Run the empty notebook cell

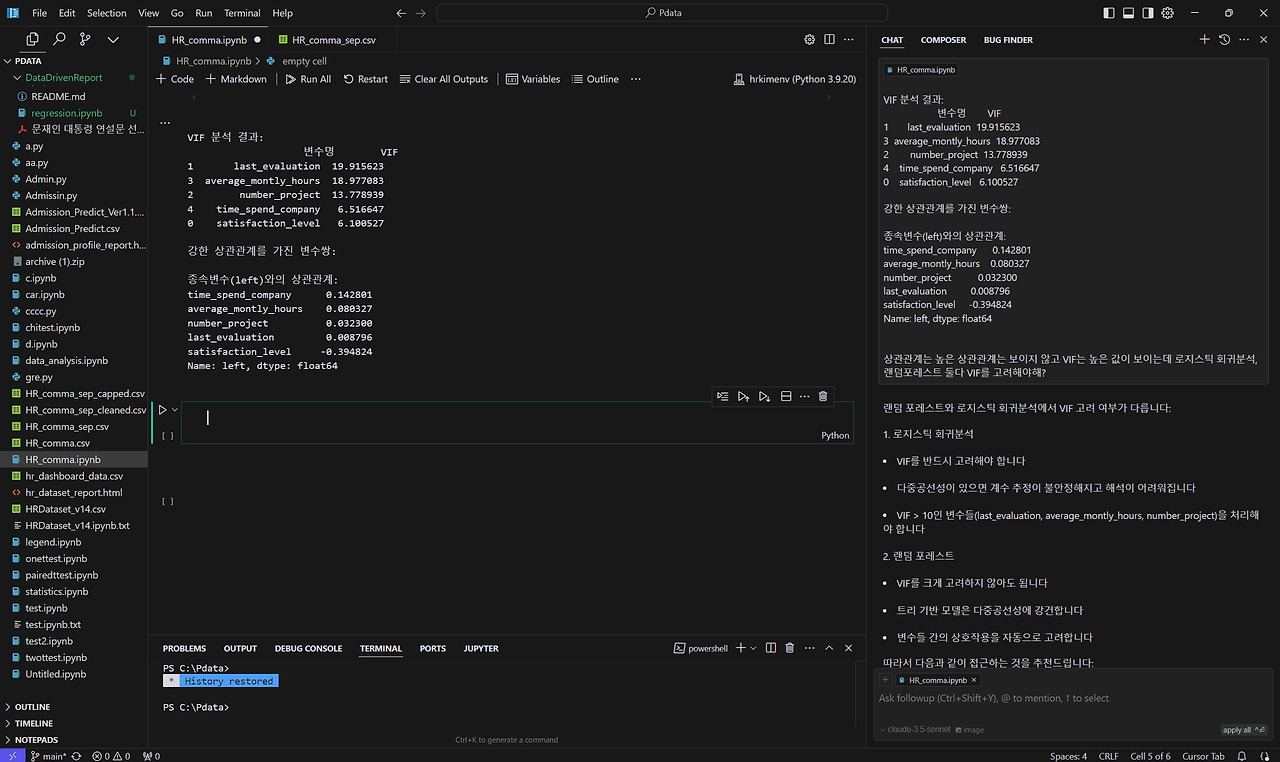point(162,410)
